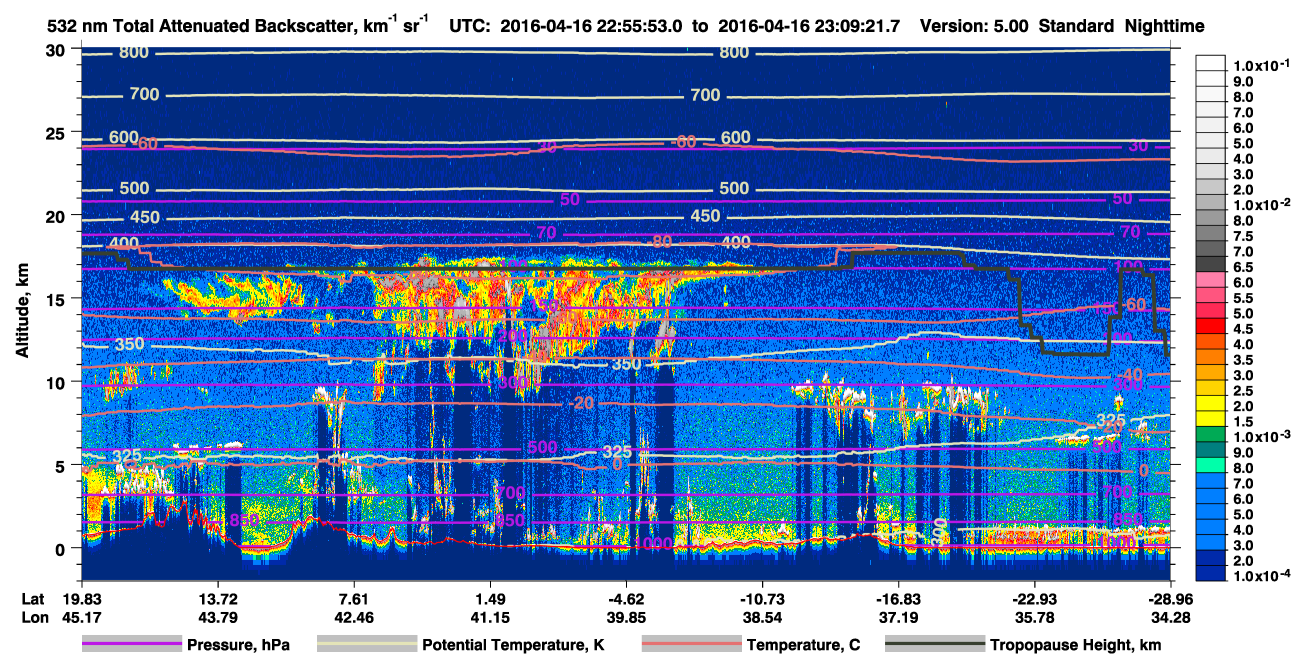Click longitude value '39.85'
Viewport: 1300px width, 667px height.
coord(626,618)
